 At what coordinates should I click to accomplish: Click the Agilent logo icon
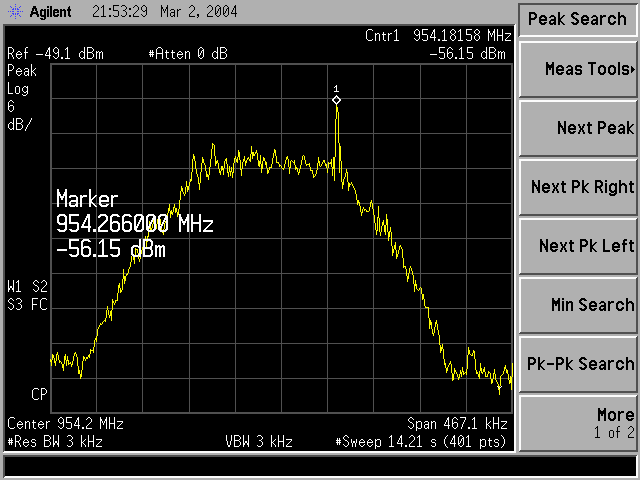(15, 11)
